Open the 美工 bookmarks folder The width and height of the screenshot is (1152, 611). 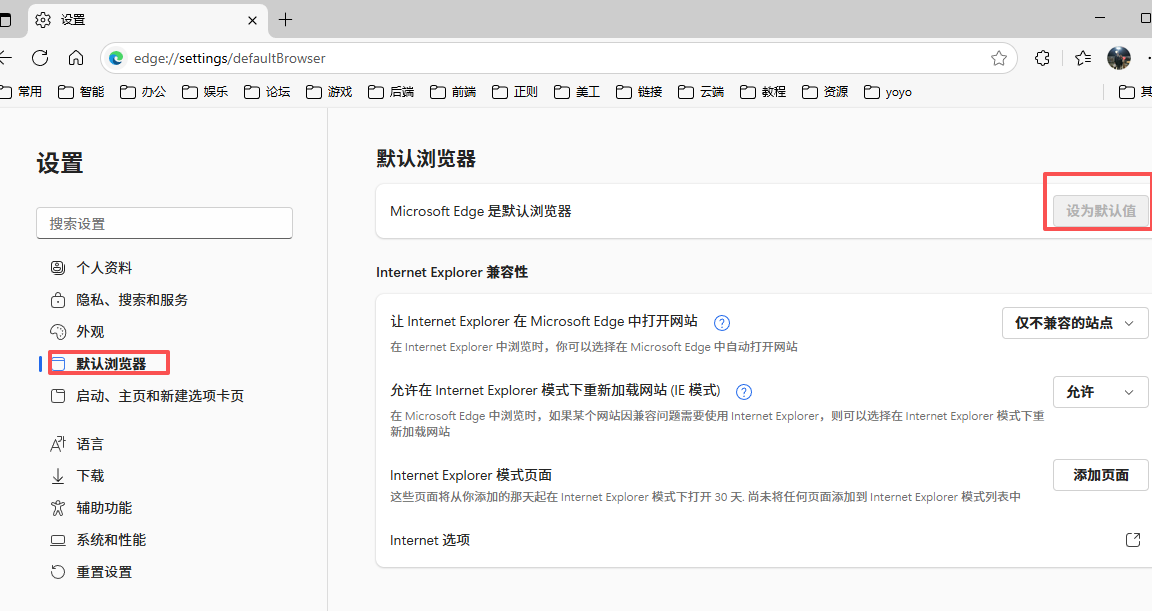577,92
